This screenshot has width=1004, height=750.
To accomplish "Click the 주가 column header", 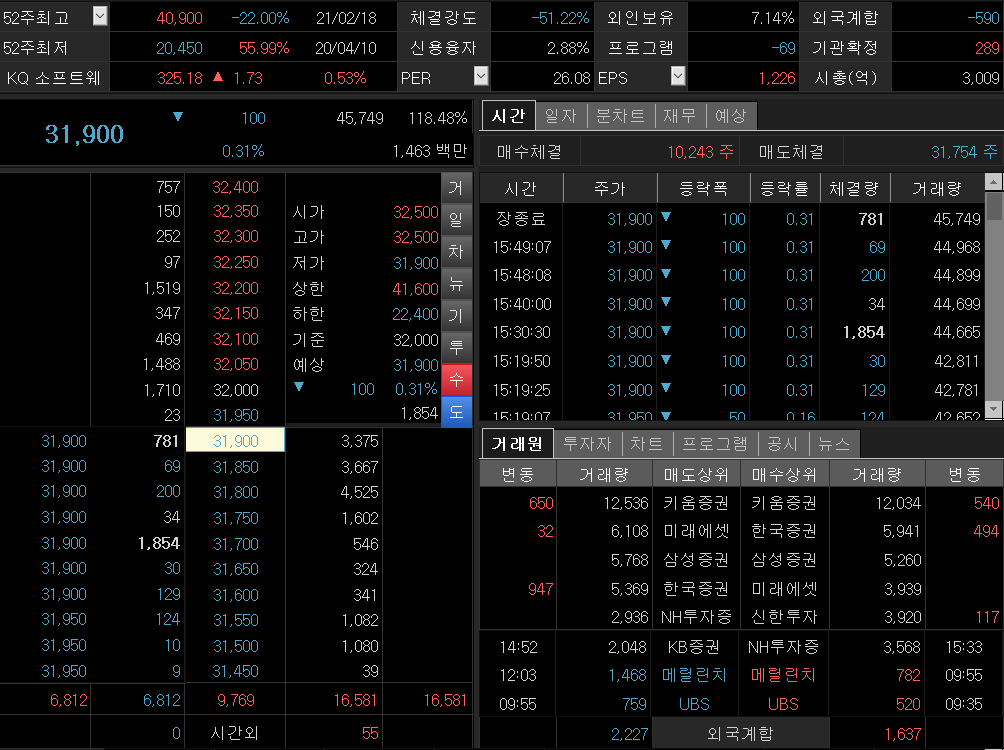I will click(610, 188).
